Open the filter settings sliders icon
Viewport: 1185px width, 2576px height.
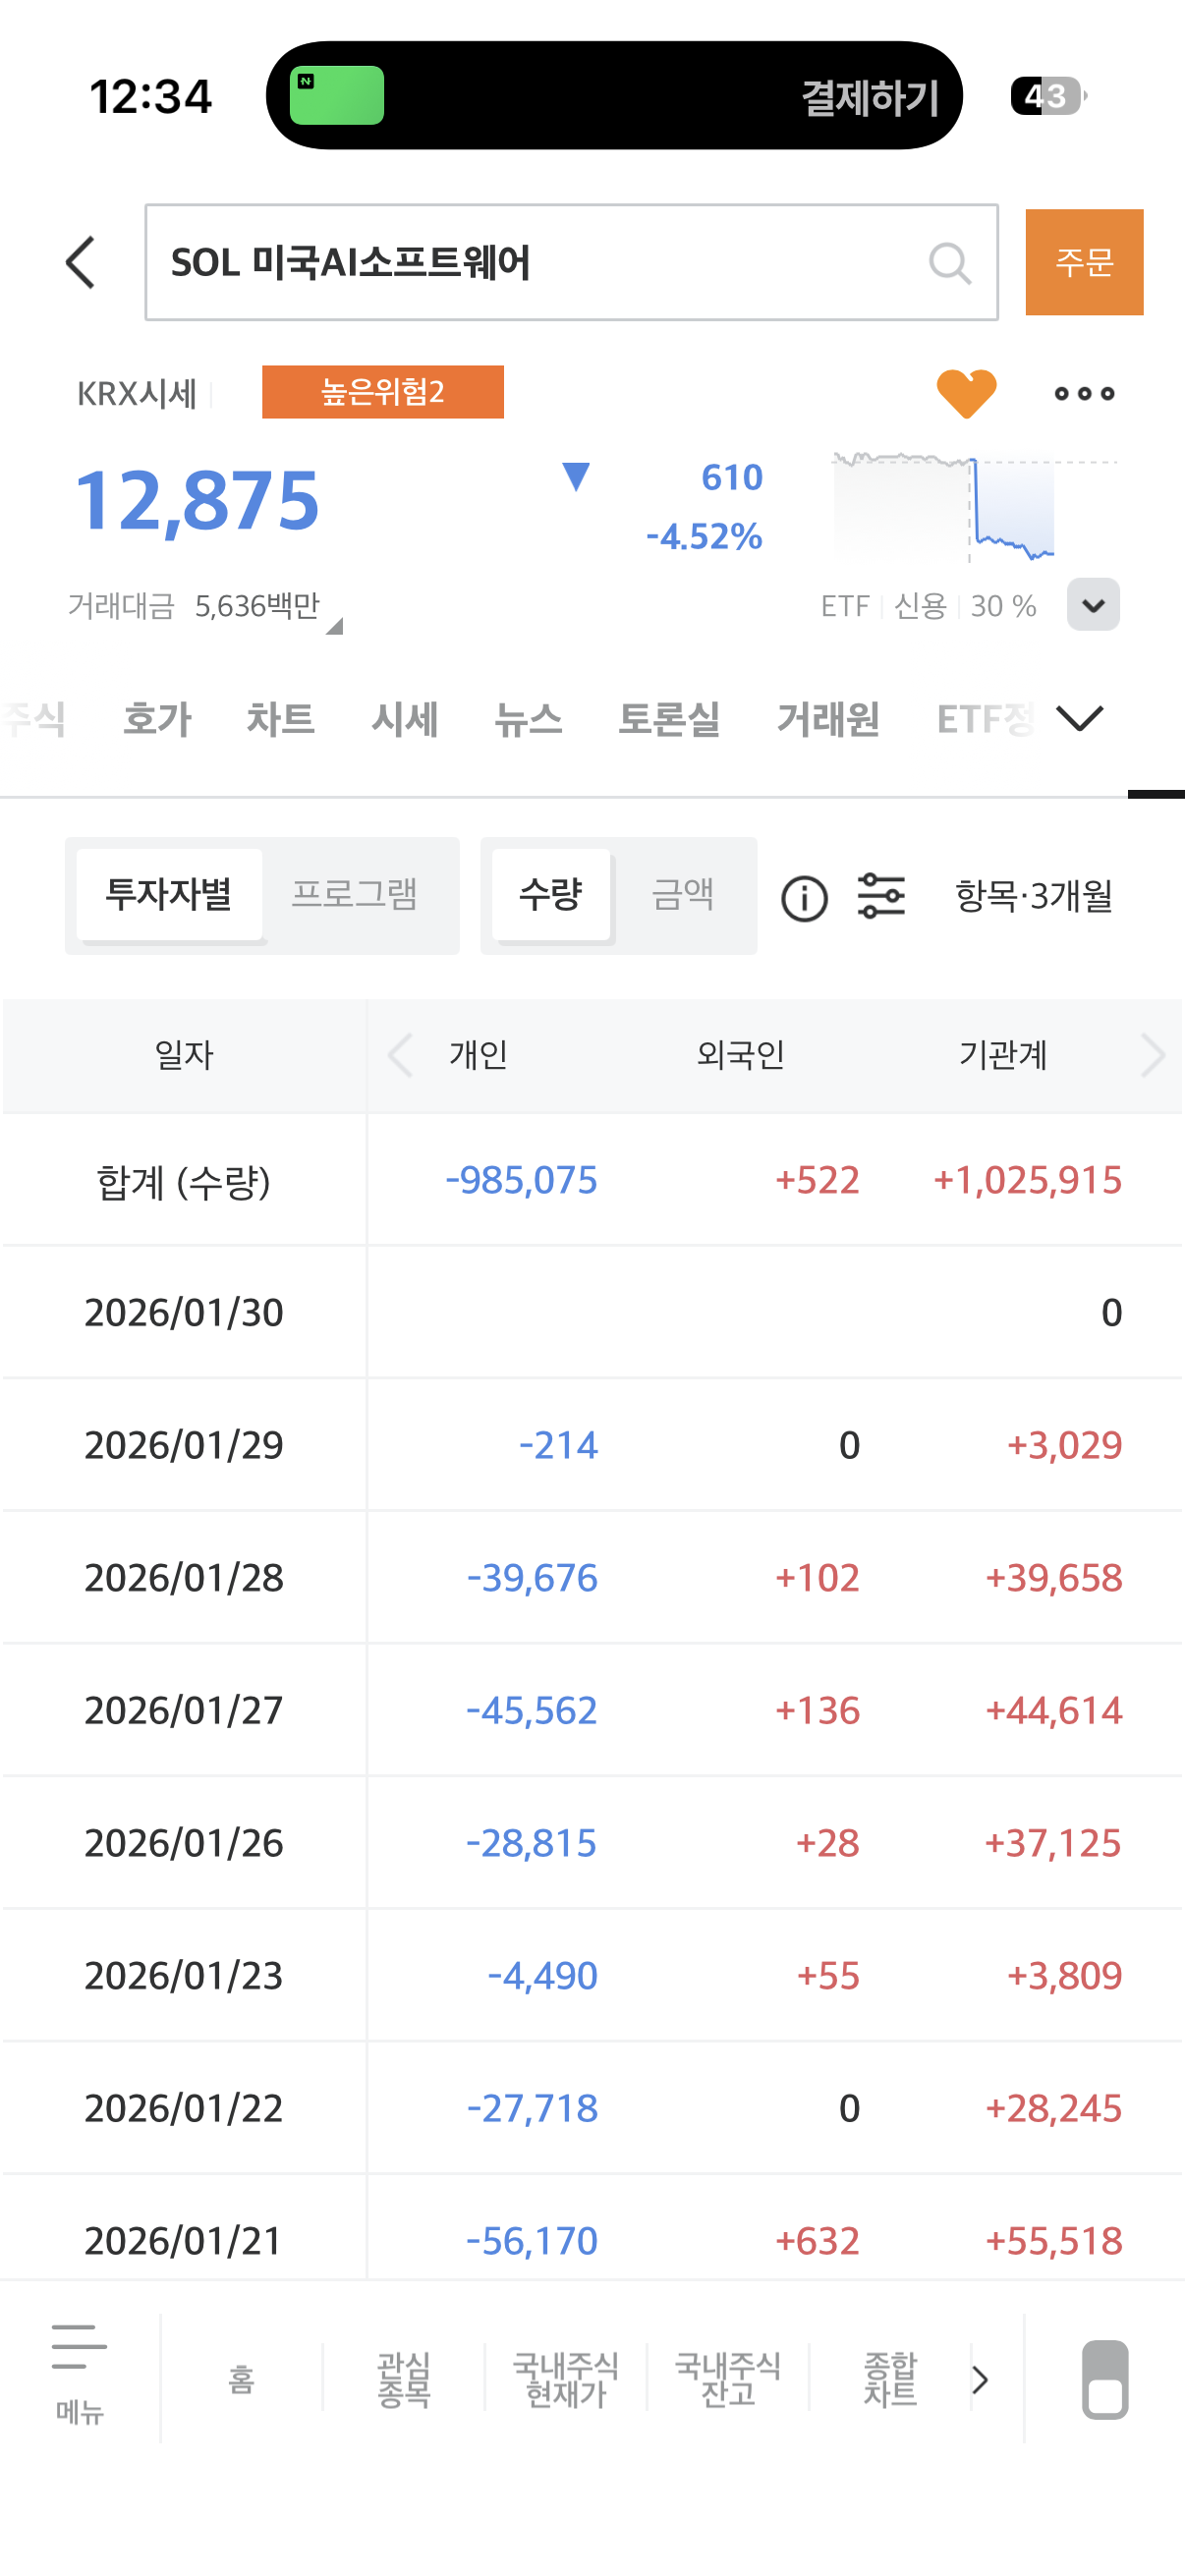[881, 896]
